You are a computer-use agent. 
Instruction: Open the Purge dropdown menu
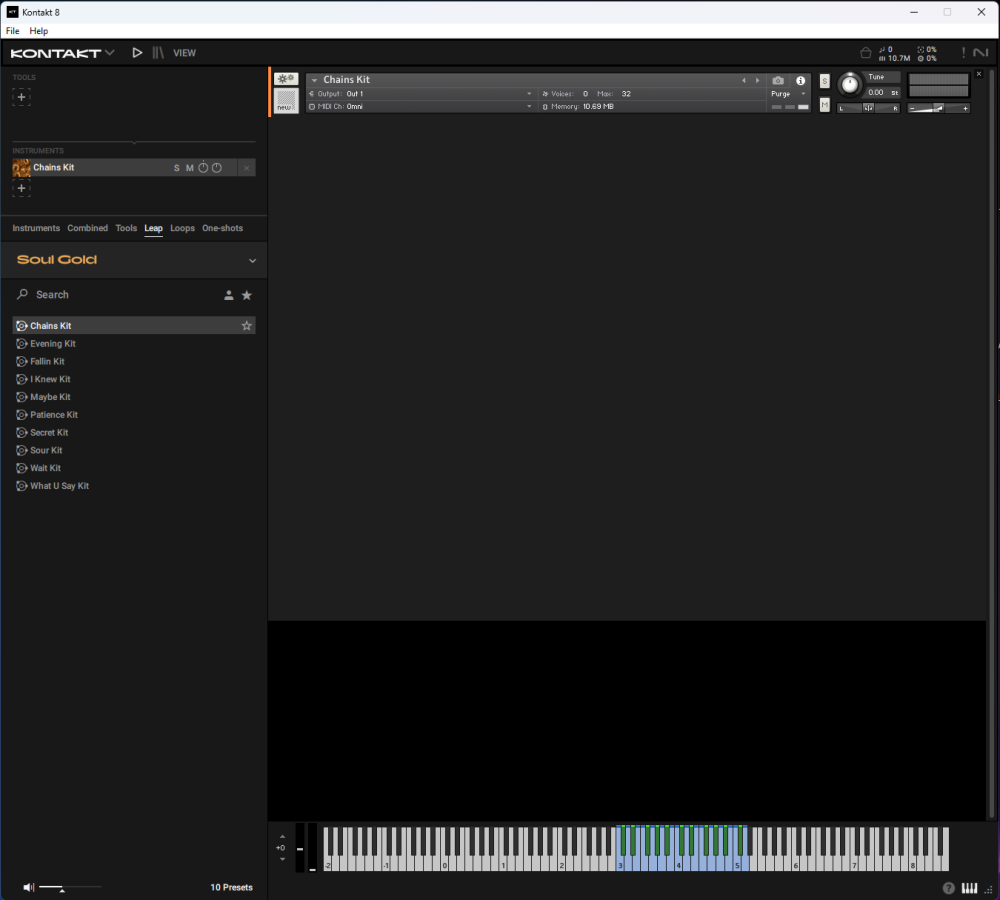point(789,94)
